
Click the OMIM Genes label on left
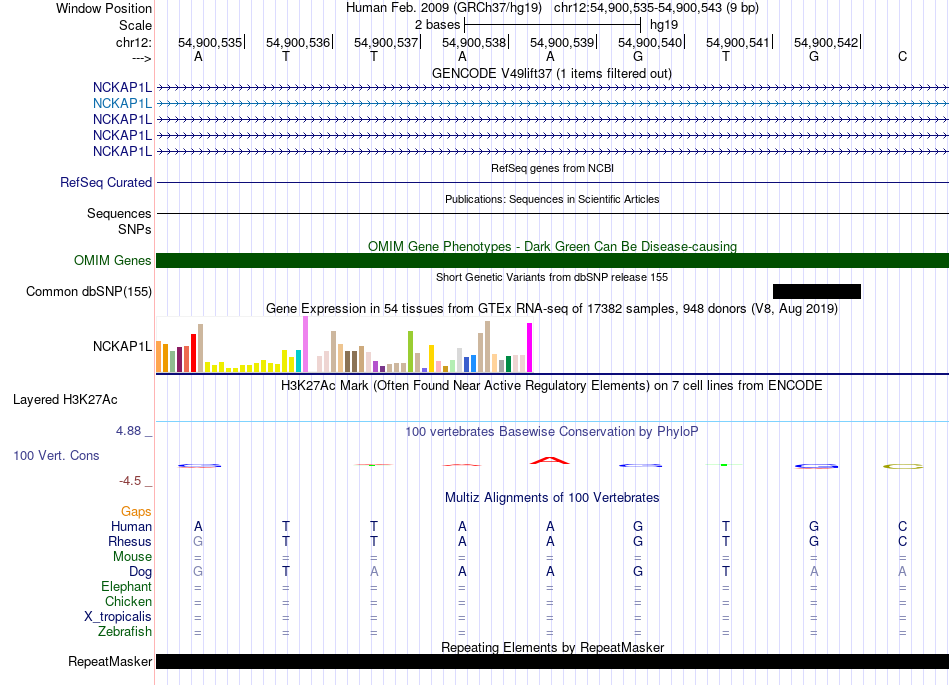(113, 261)
